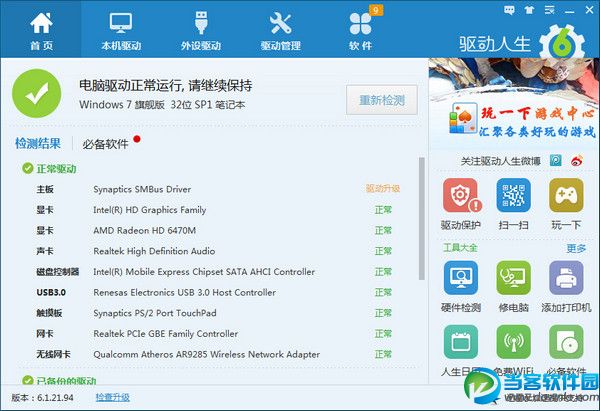Open 添加打印机 printer icon
Viewport: 600px width, 411px height.
tap(566, 278)
